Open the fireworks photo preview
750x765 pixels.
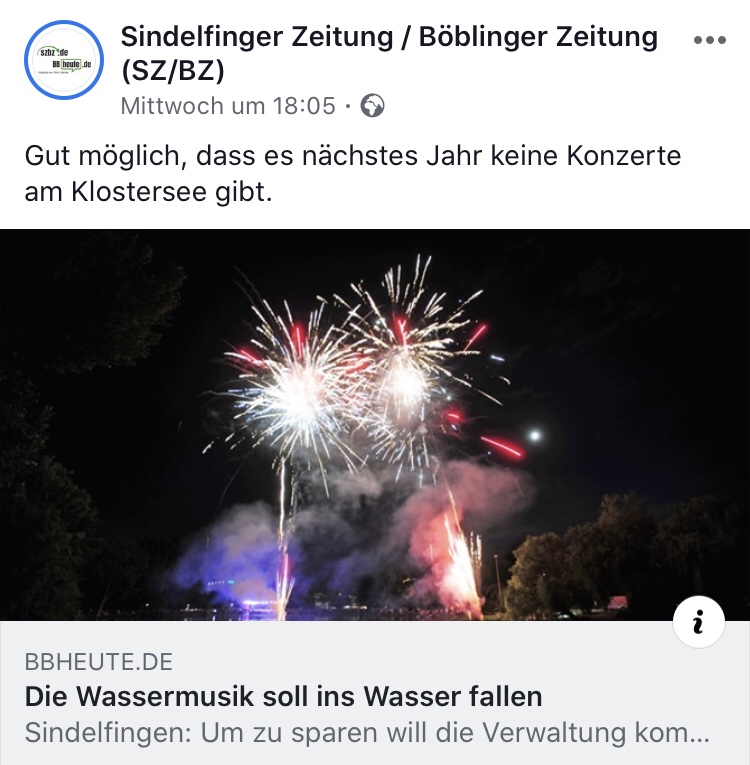click(x=375, y=424)
